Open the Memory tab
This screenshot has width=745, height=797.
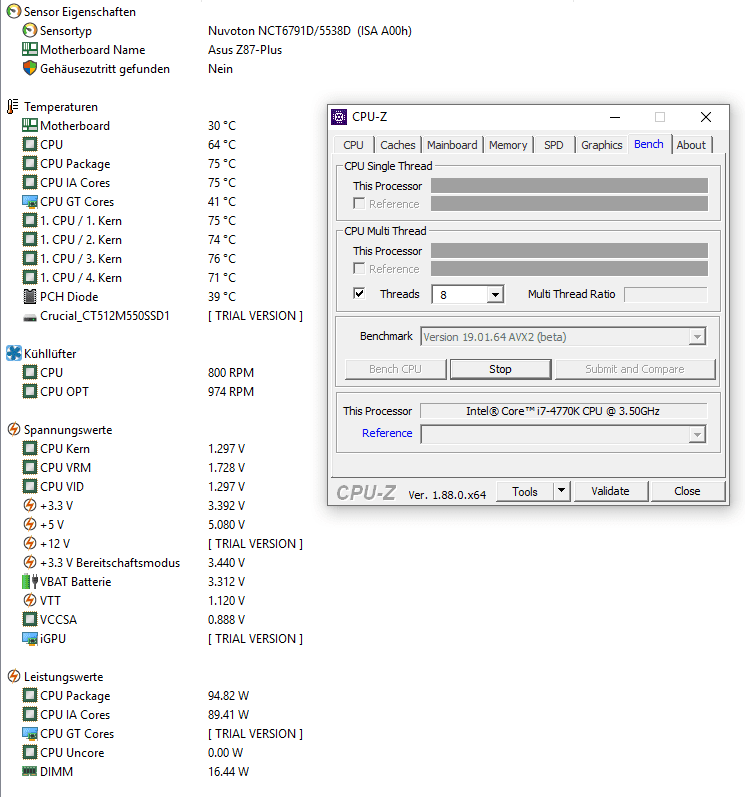tap(508, 145)
